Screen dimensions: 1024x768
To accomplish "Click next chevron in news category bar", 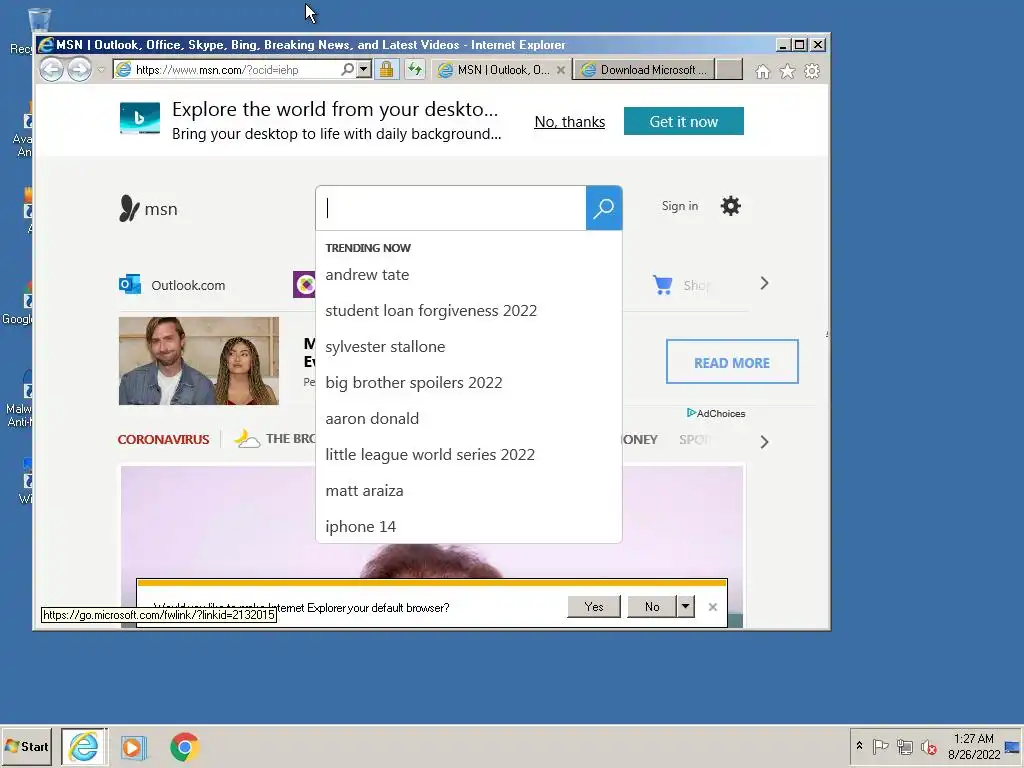I will pyautogui.click(x=764, y=442).
